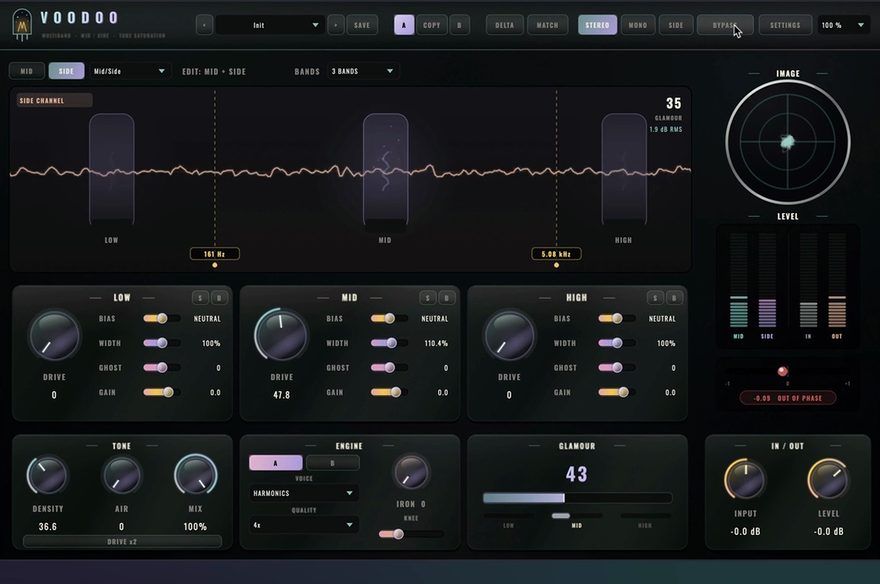The width and height of the screenshot is (880, 584).
Task: Select SIDE monitoring mode
Action: tap(676, 25)
